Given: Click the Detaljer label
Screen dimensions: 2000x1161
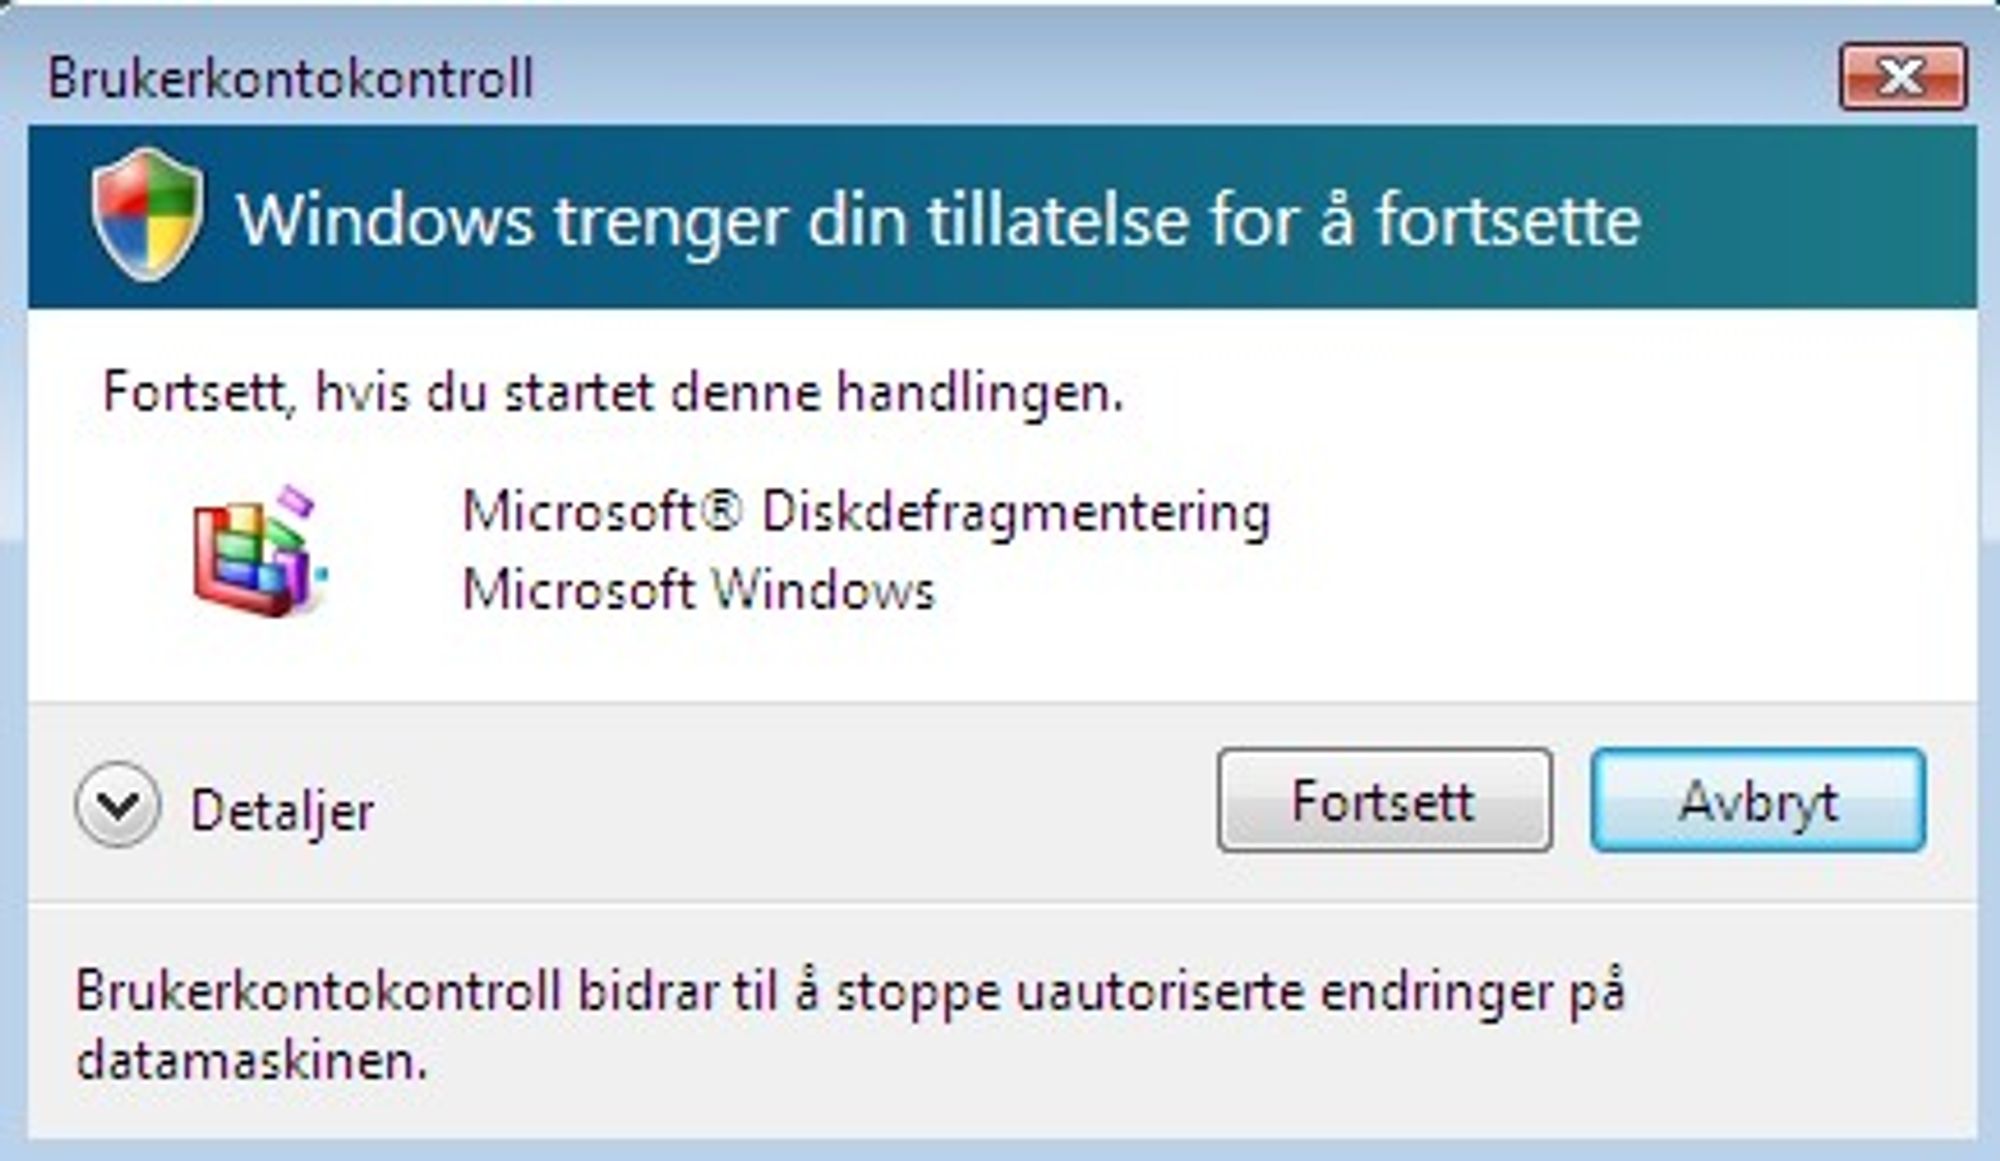Looking at the screenshot, I should [x=282, y=810].
